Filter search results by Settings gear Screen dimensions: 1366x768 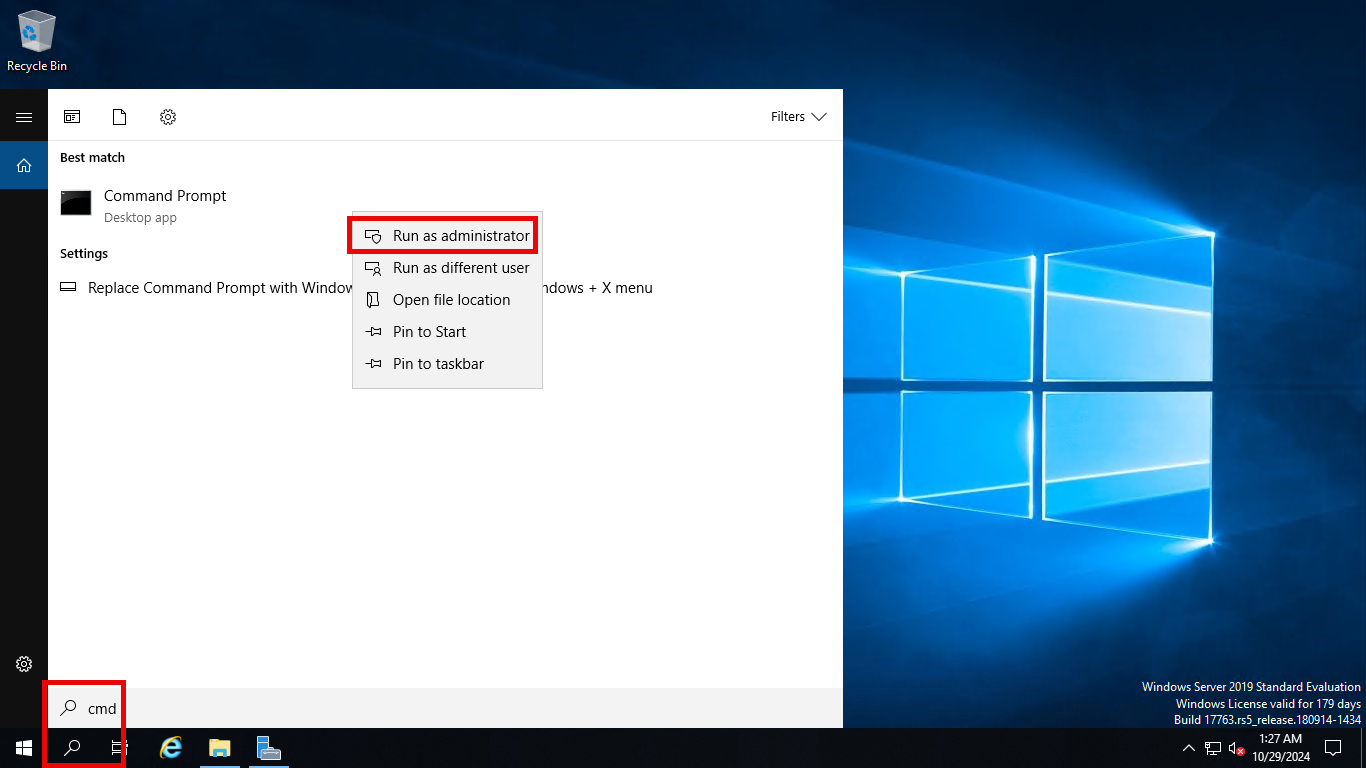point(168,117)
